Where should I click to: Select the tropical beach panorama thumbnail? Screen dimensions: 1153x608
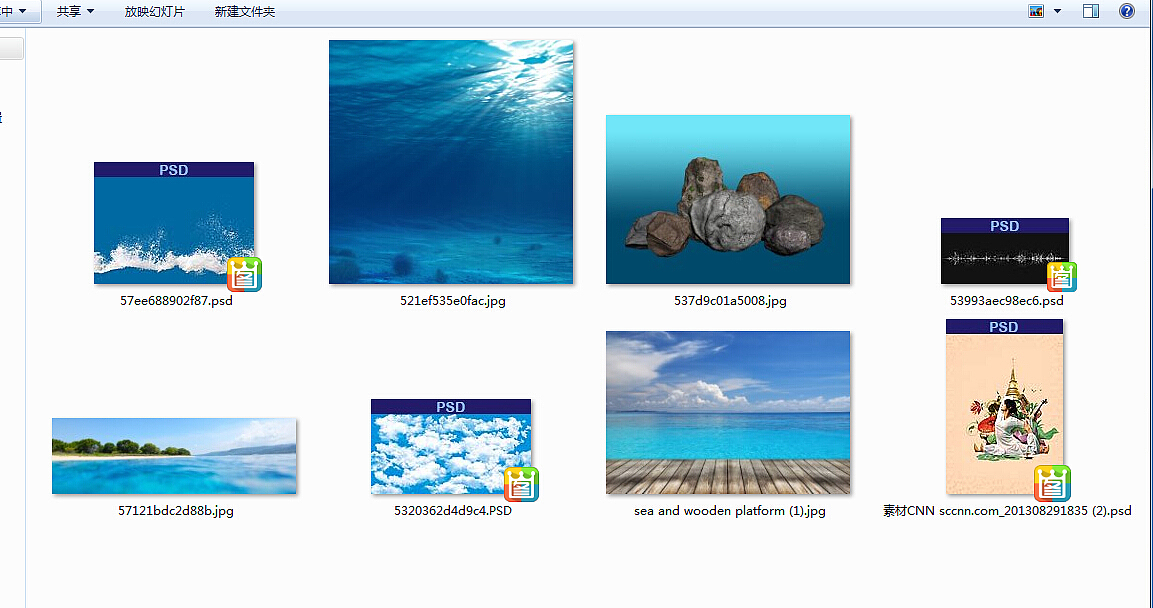tap(174, 456)
